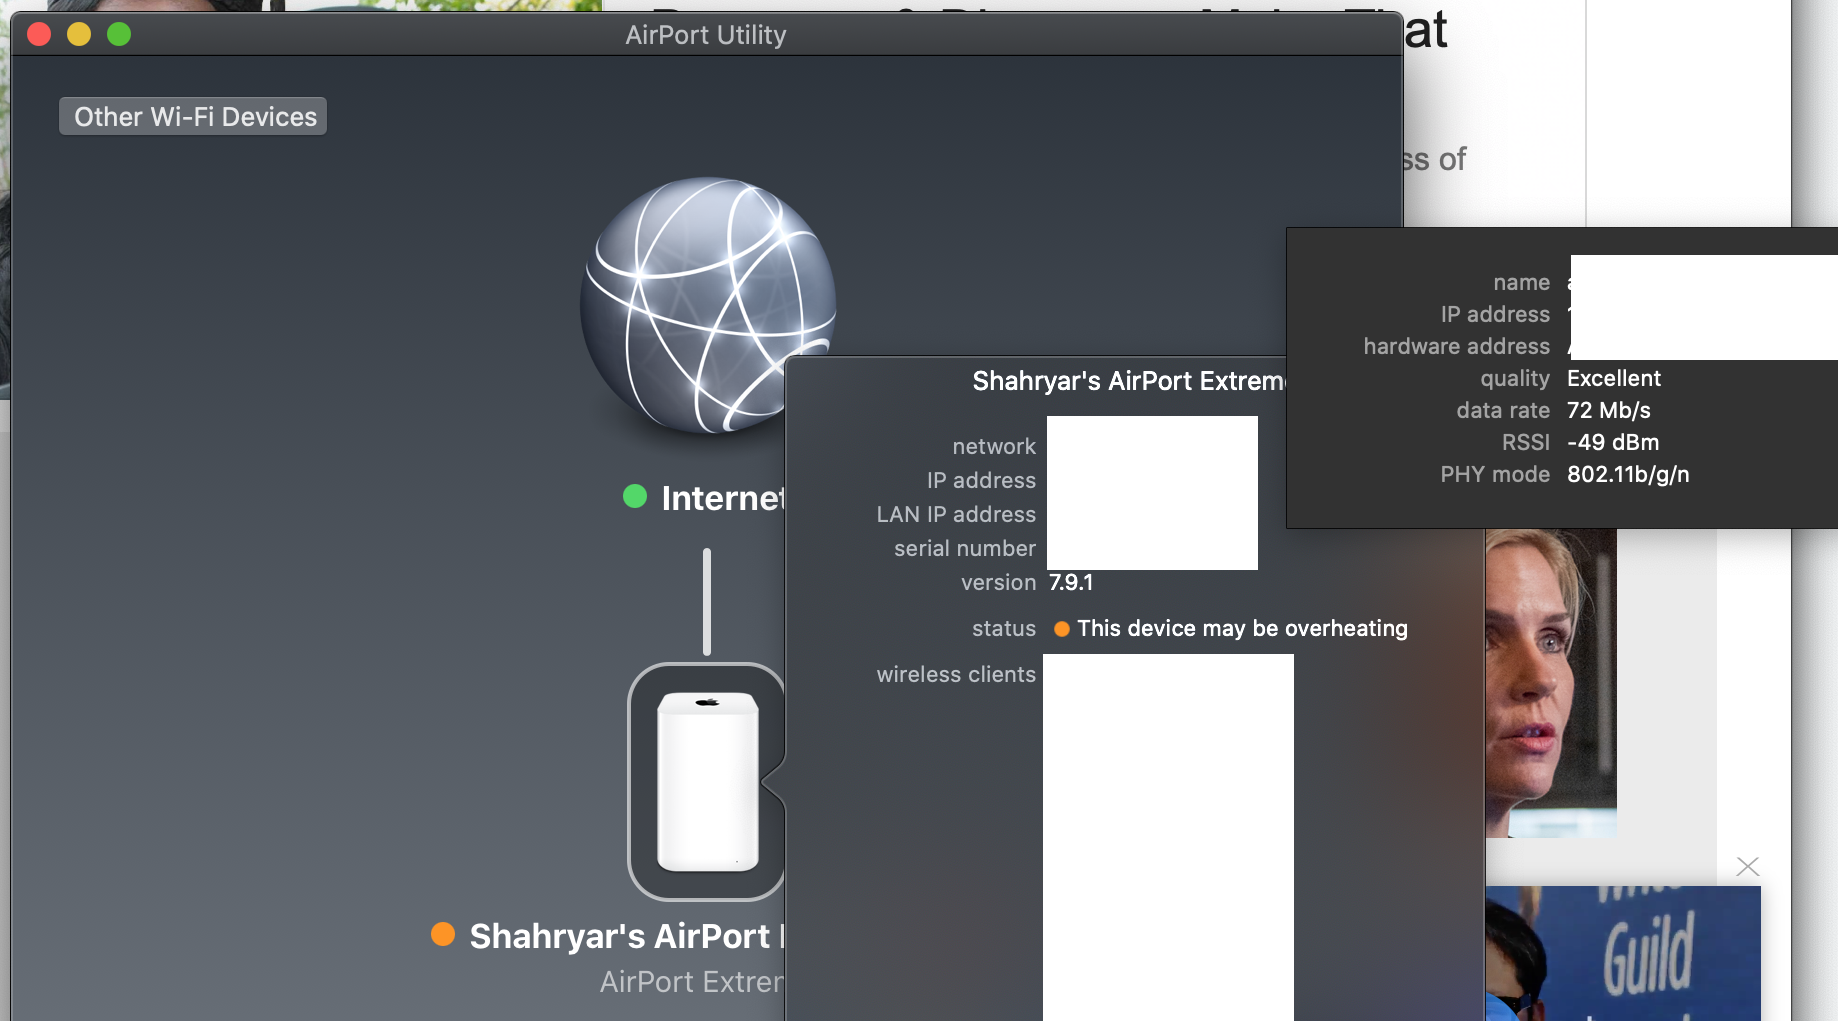Image resolution: width=1838 pixels, height=1021 pixels.
Task: Select the AirPort Extreme base station icon
Action: point(707,782)
